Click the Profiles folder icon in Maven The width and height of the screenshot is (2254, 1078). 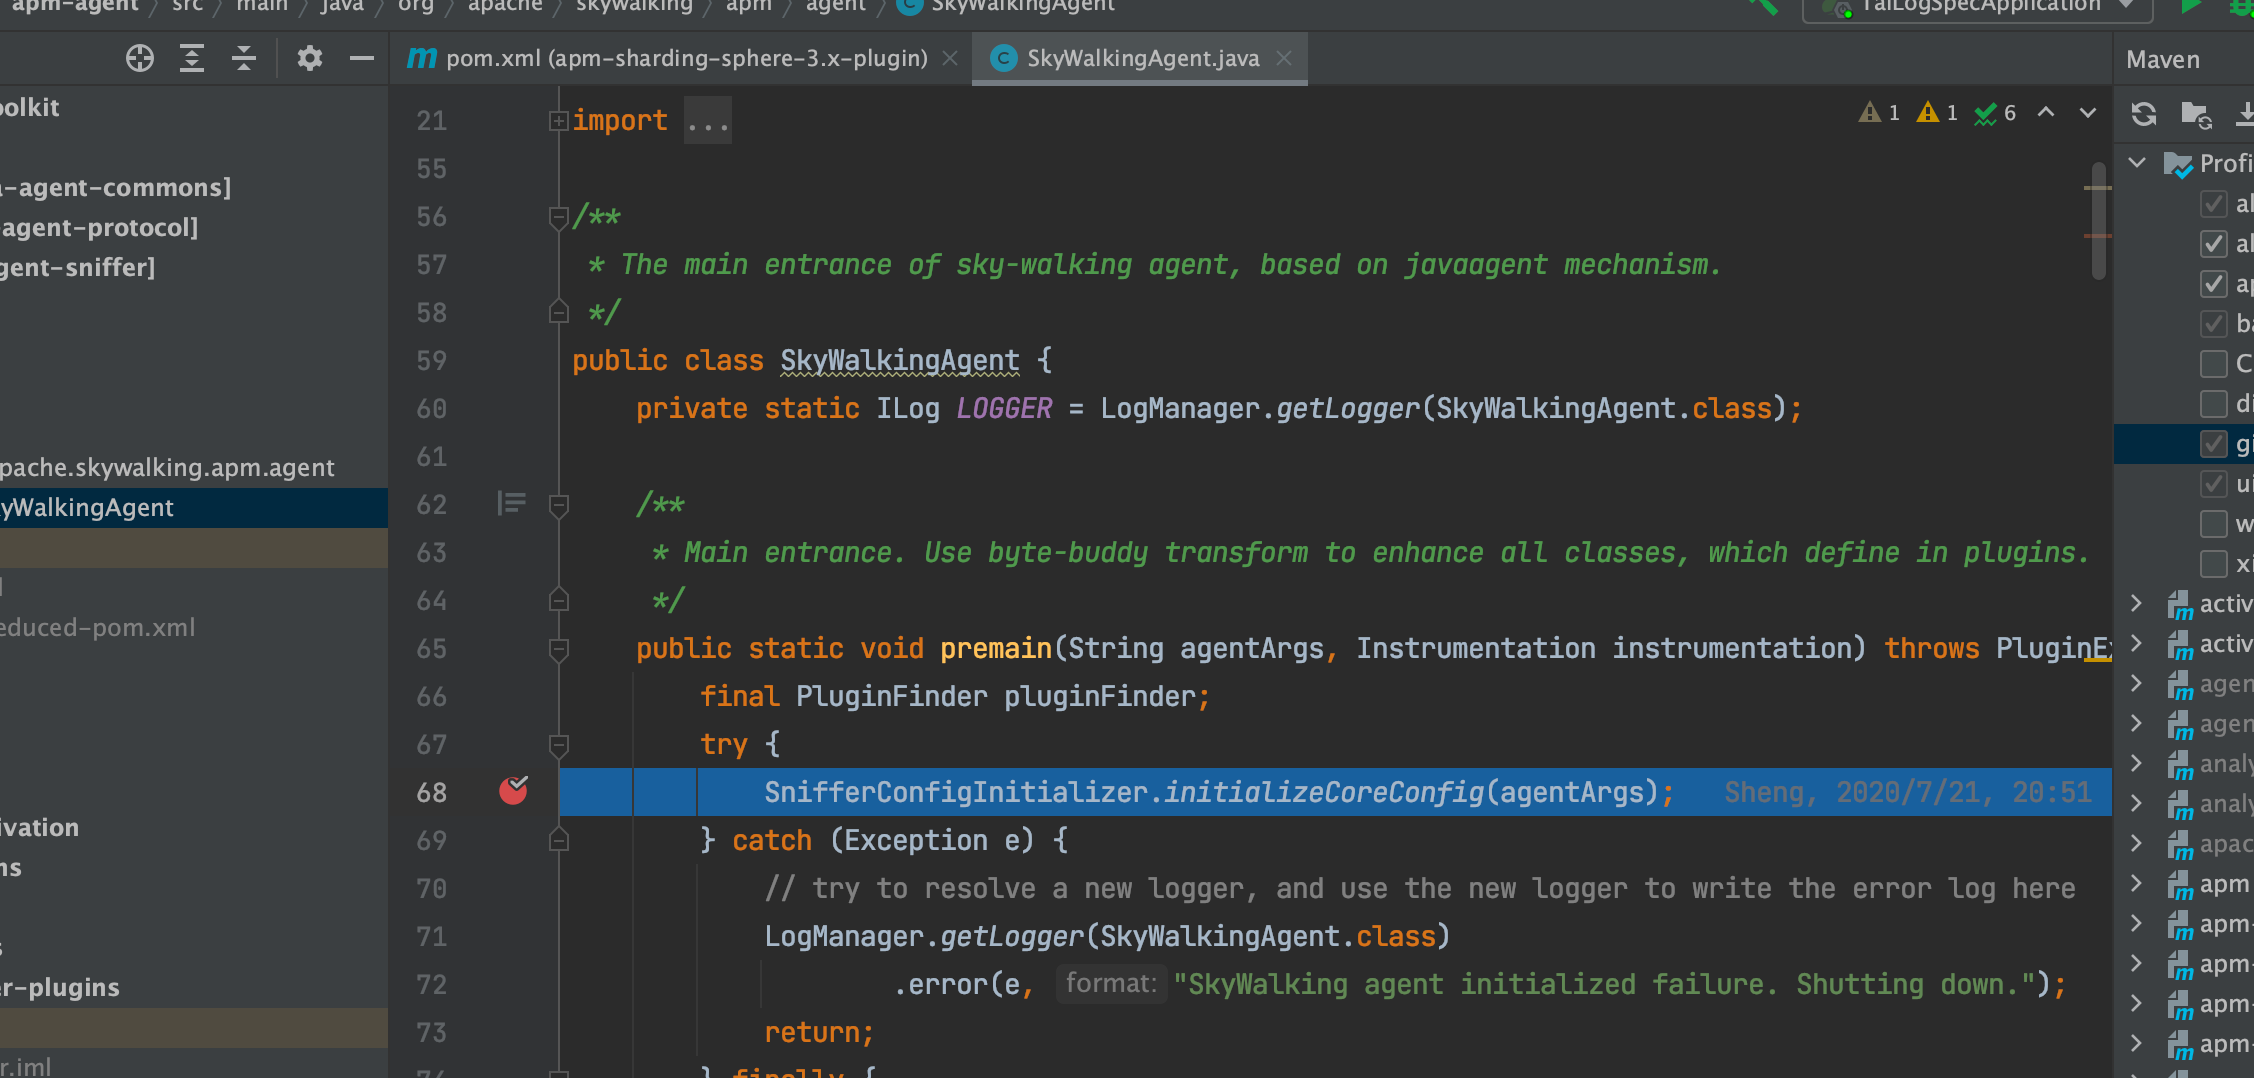click(x=2178, y=165)
